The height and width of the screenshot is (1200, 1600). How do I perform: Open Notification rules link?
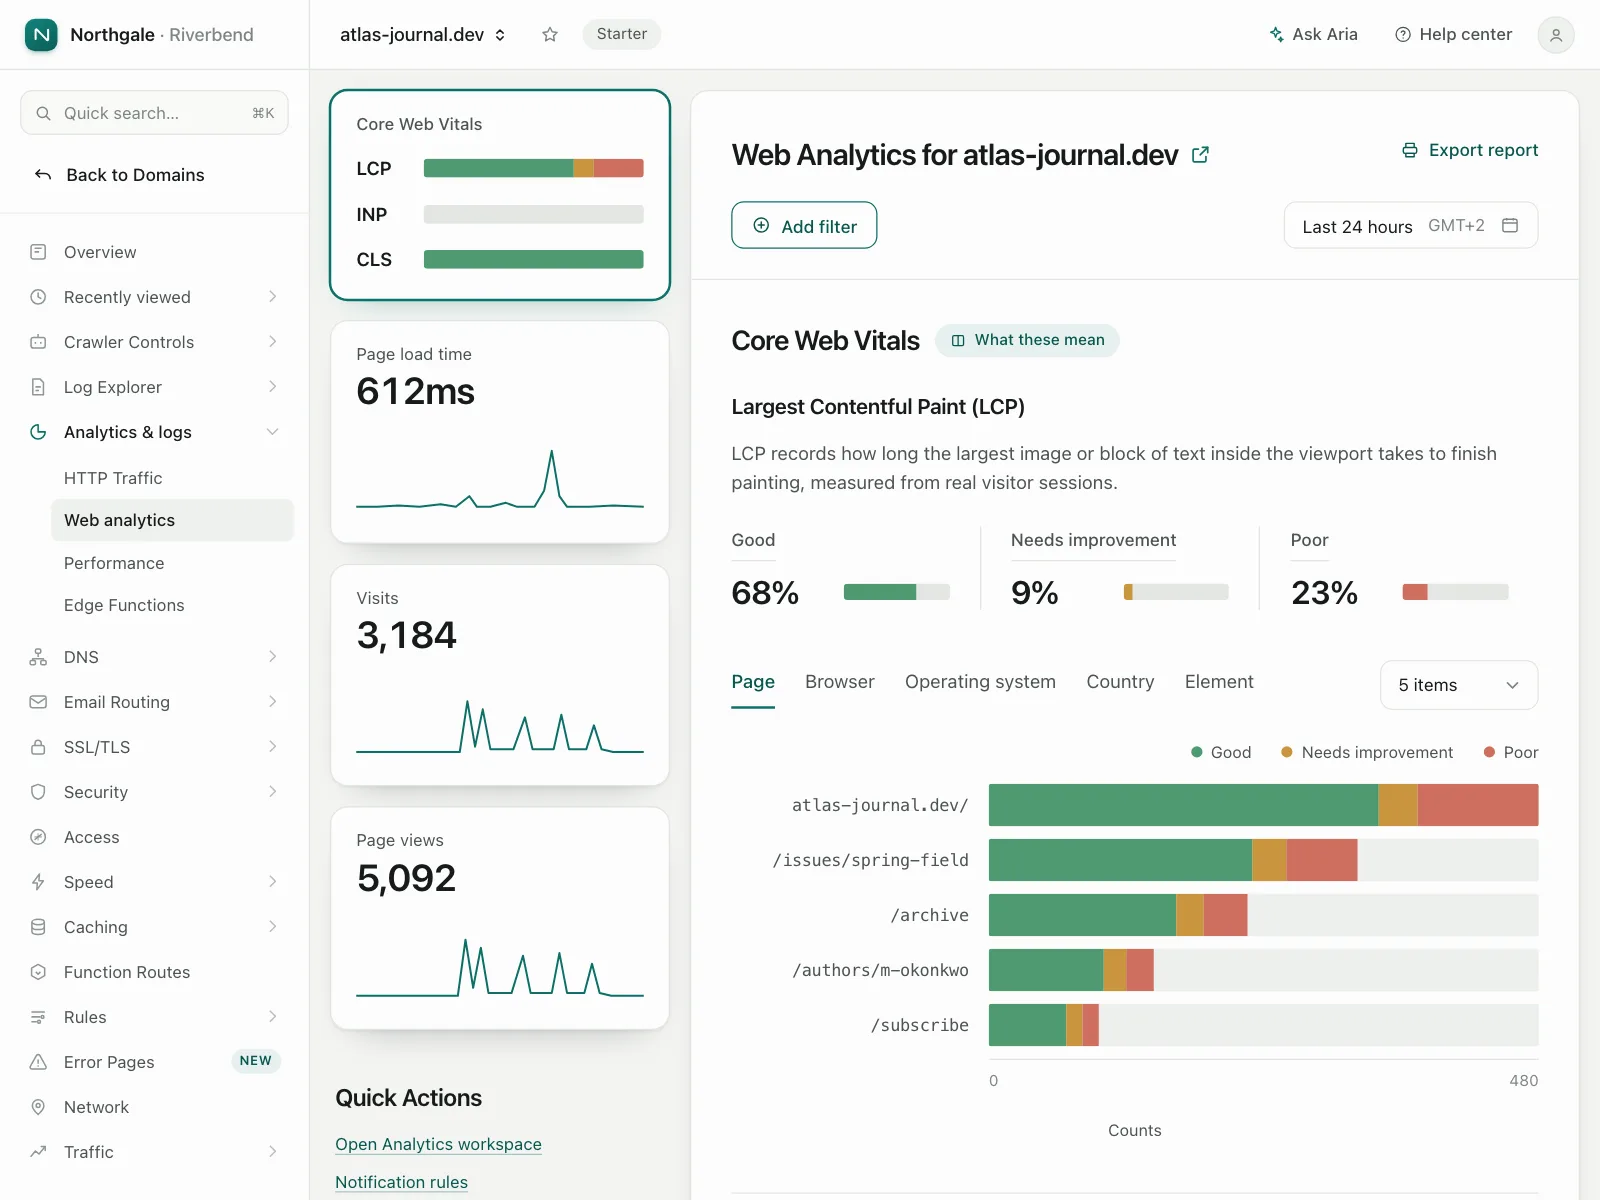tap(401, 1182)
